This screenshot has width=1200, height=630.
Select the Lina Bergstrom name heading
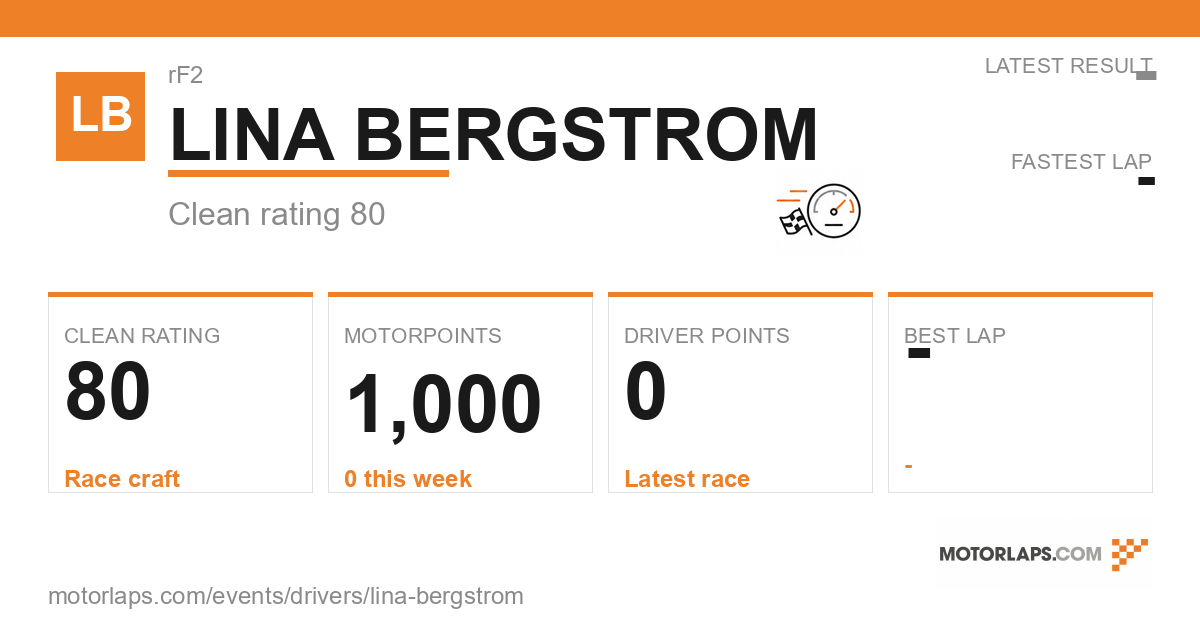pos(494,135)
